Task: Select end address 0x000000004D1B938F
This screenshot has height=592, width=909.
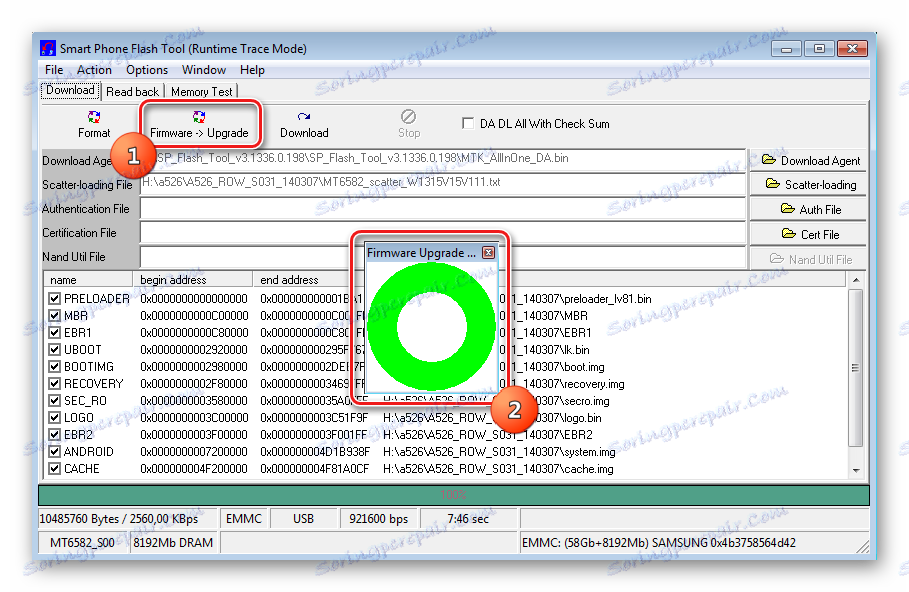Action: pyautogui.click(x=315, y=452)
